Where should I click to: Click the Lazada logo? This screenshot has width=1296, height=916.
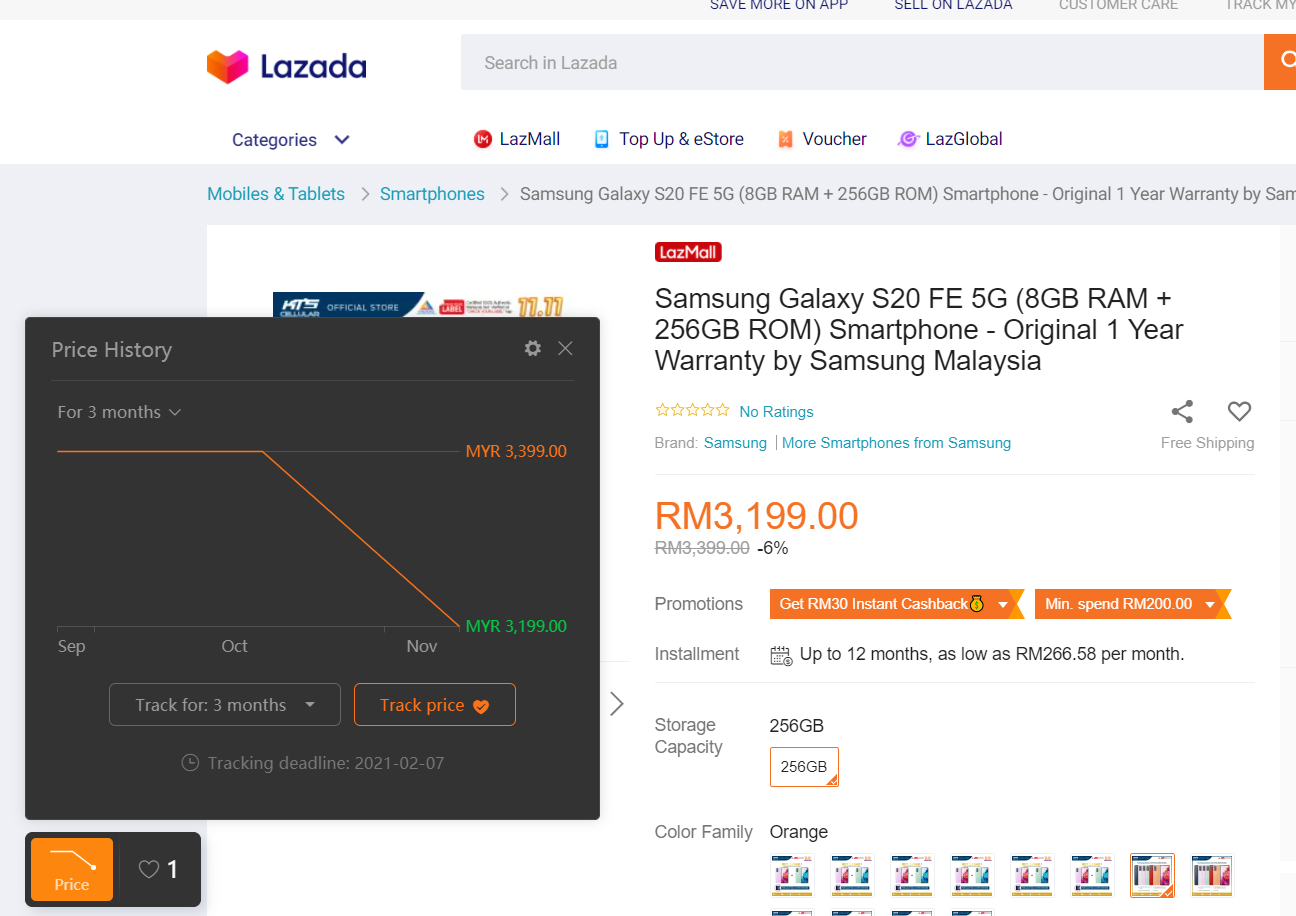(286, 67)
